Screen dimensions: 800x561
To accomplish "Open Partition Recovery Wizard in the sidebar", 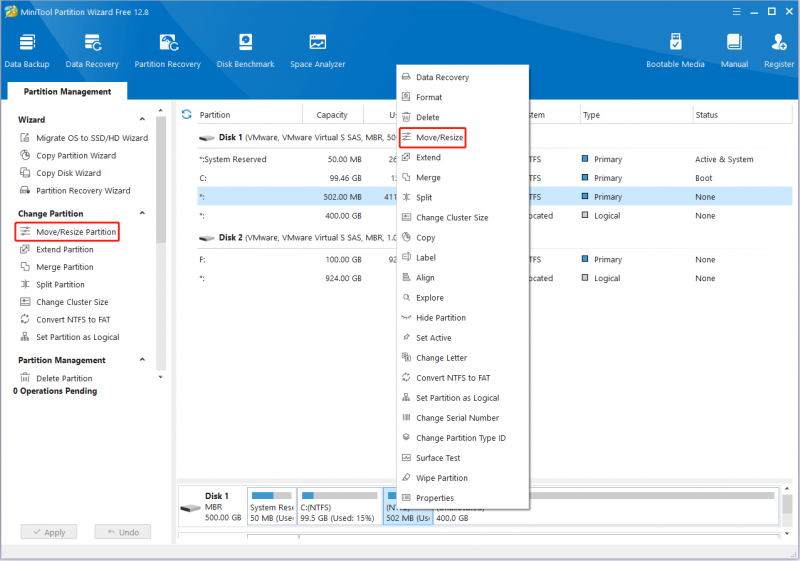I will coord(75,190).
